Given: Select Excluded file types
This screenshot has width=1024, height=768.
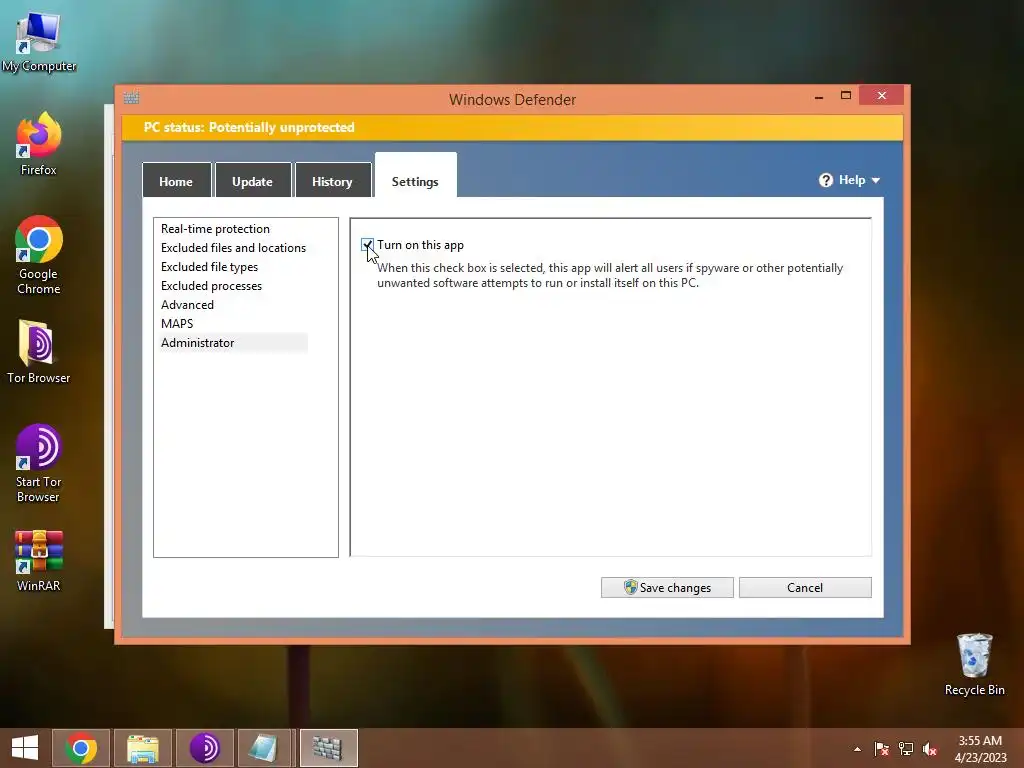Looking at the screenshot, I should point(210,267).
